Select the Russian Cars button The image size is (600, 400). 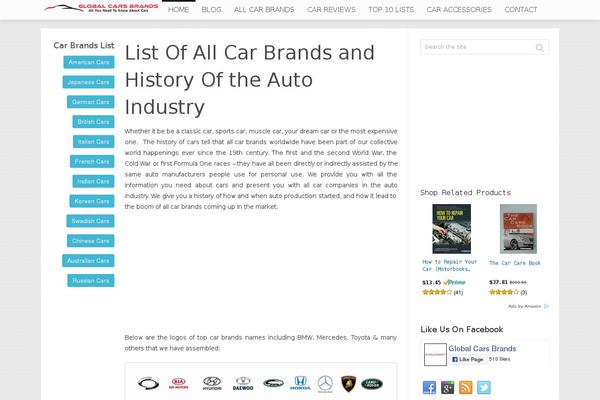pos(91,281)
